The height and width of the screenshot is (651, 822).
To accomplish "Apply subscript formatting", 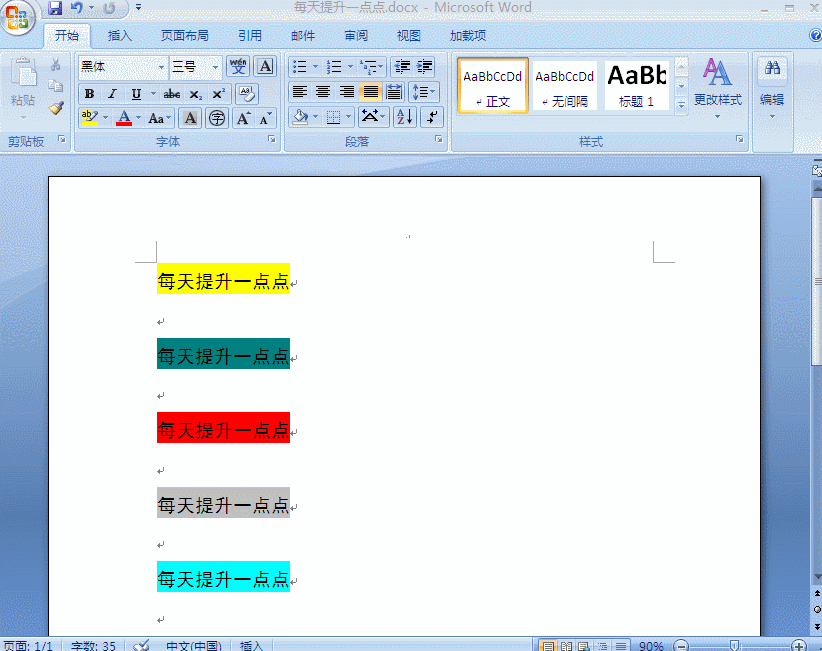I will 195,94.
